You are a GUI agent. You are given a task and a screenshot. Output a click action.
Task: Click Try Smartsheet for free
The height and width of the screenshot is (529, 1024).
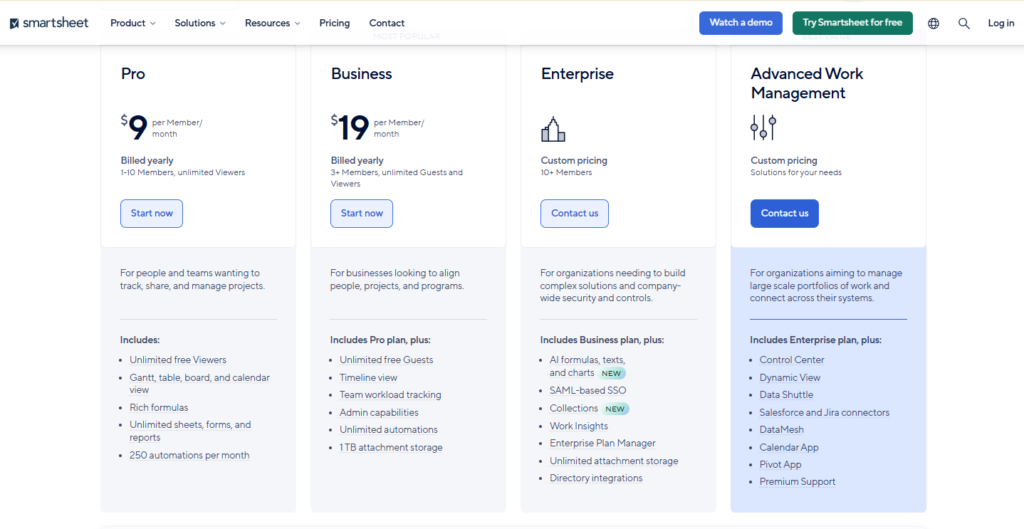(852, 23)
